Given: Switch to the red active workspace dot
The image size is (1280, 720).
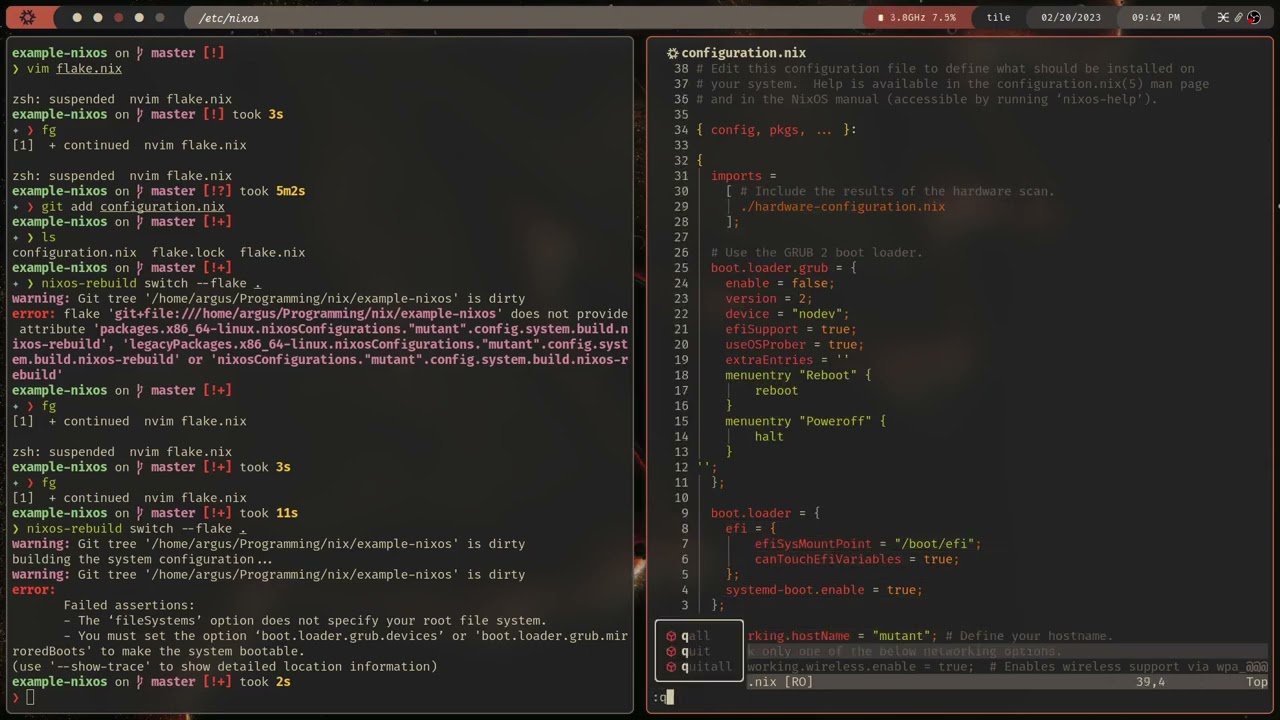Looking at the screenshot, I should coord(118,18).
